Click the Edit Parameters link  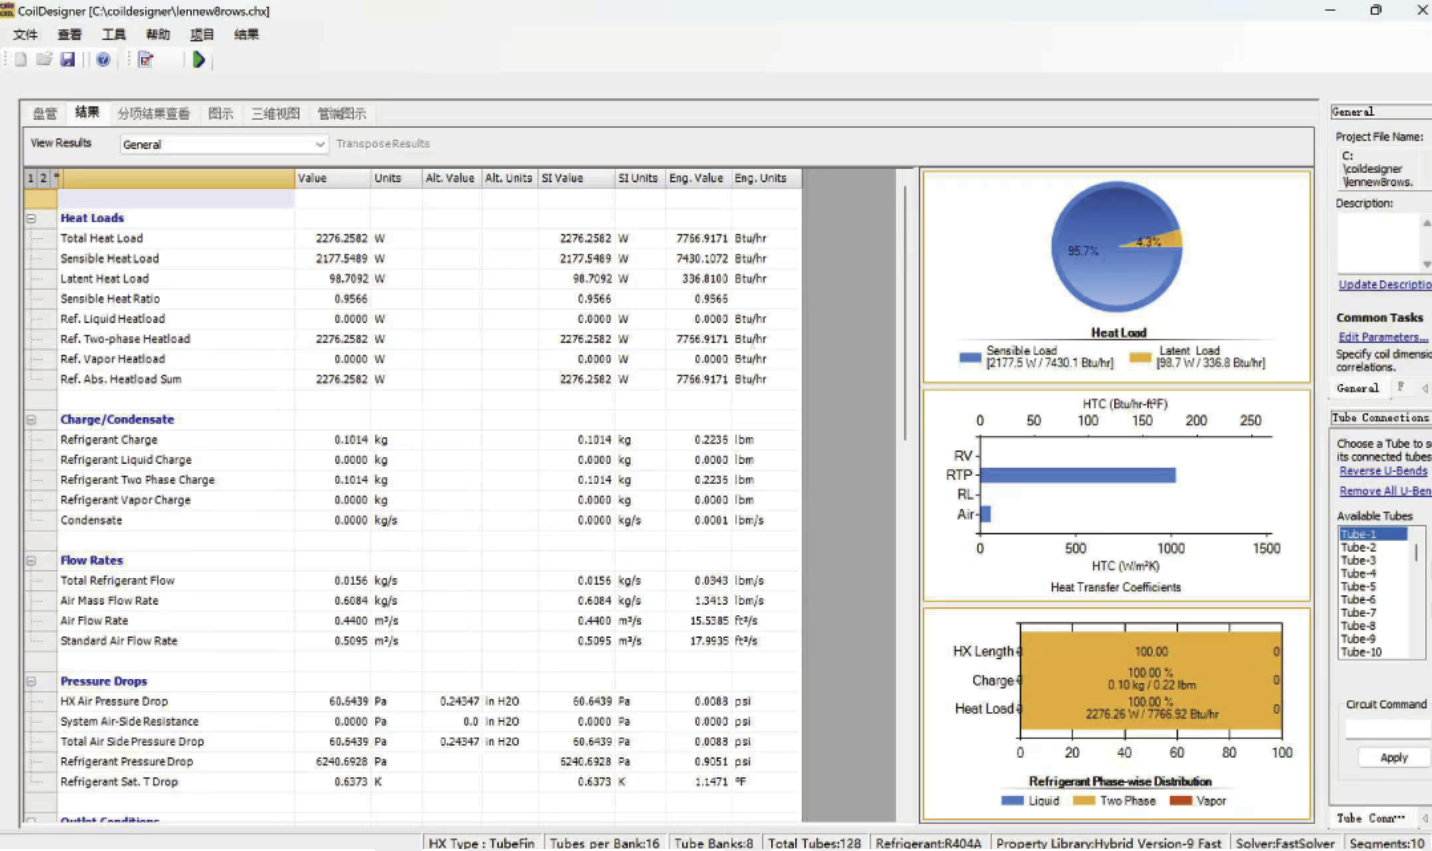tap(1383, 337)
